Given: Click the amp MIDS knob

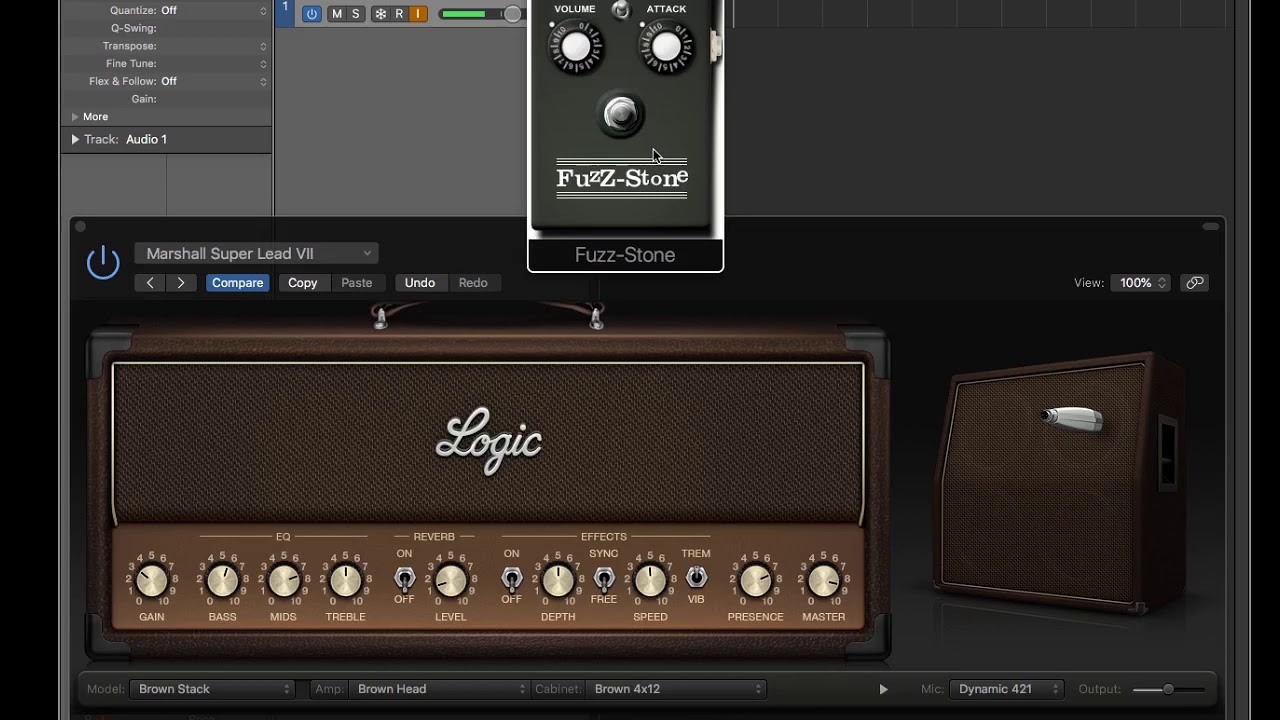Looking at the screenshot, I should (x=283, y=580).
